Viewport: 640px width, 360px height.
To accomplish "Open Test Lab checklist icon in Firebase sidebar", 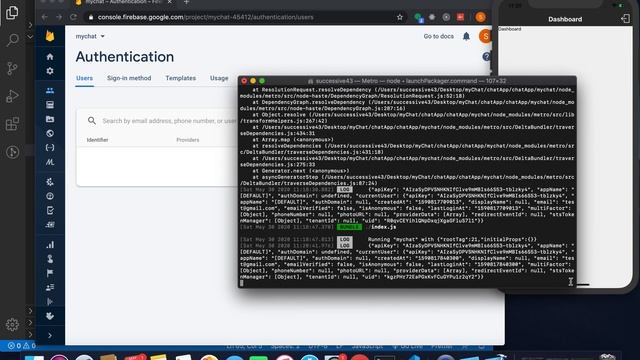I will tap(50, 211).
